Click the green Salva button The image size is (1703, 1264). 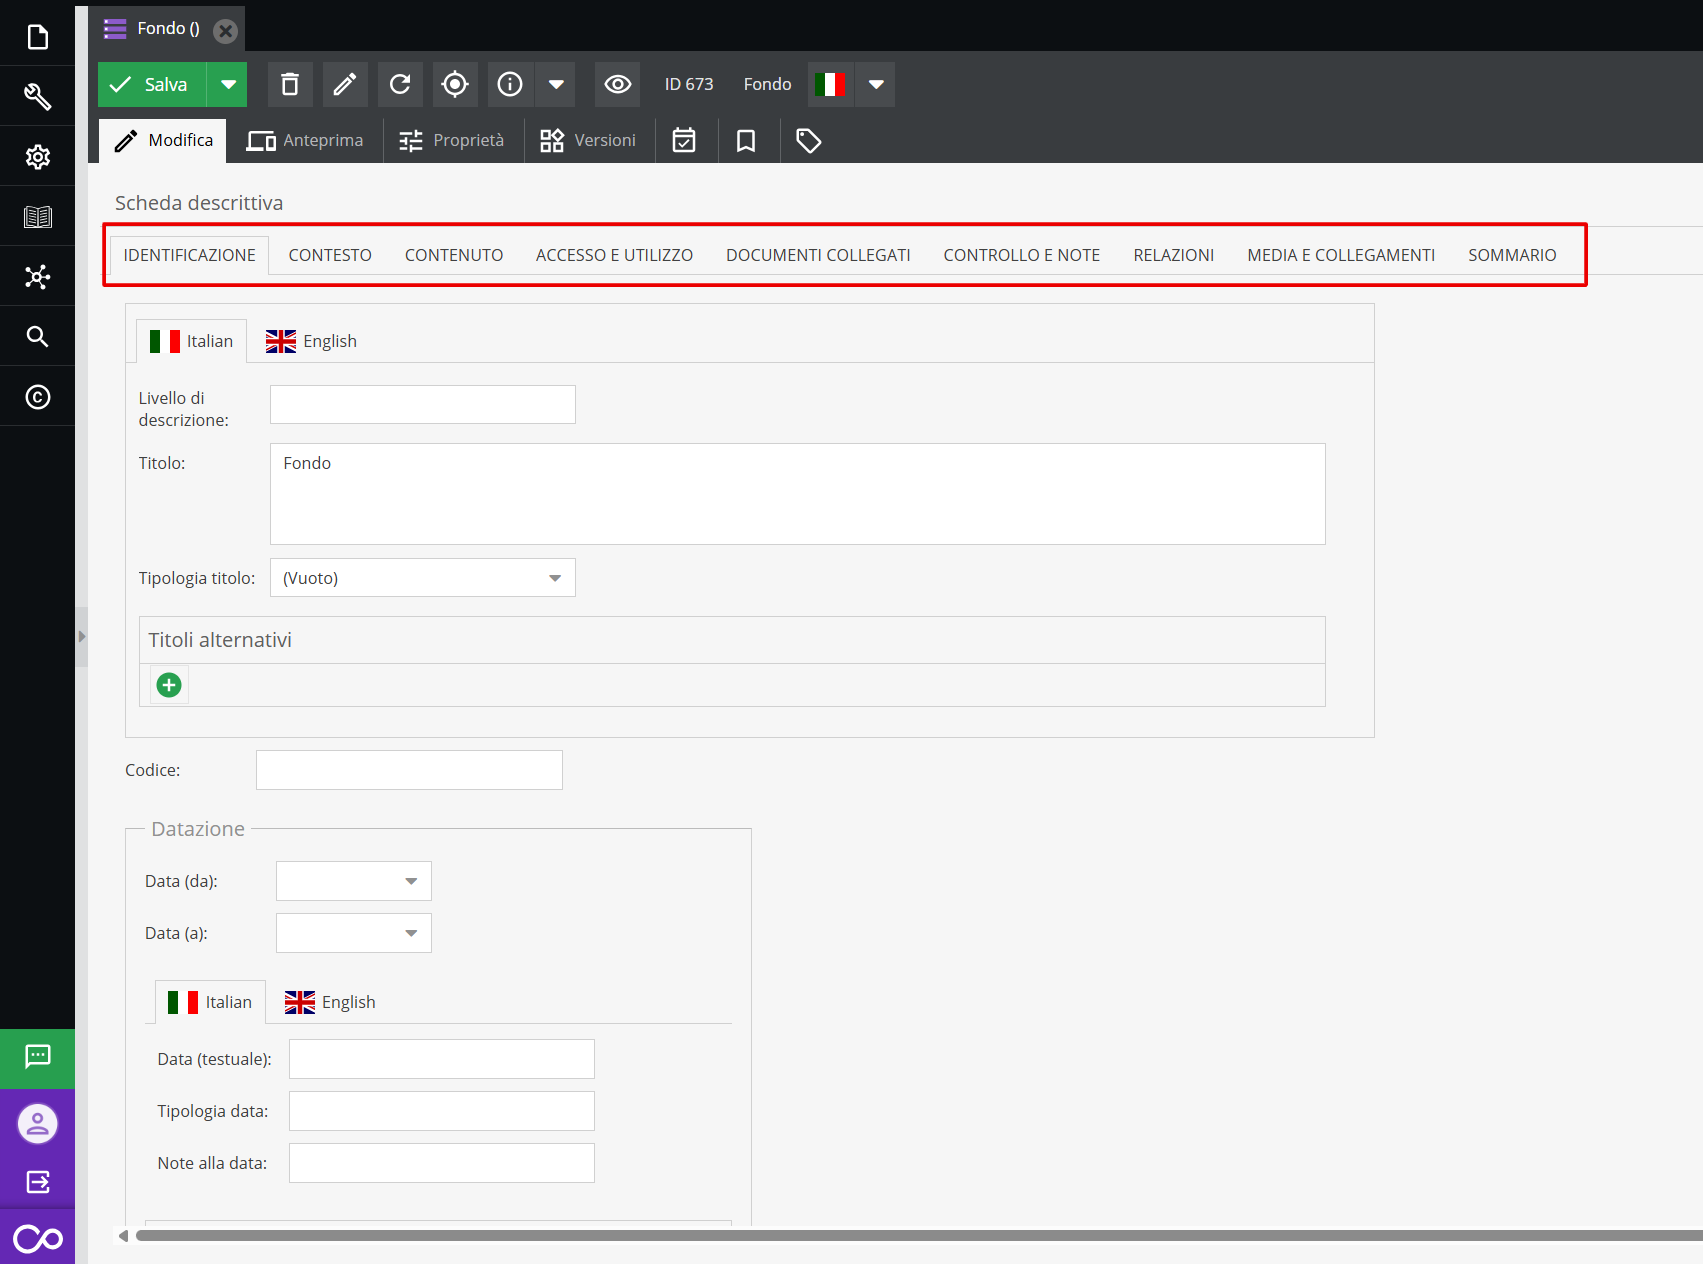(x=152, y=85)
